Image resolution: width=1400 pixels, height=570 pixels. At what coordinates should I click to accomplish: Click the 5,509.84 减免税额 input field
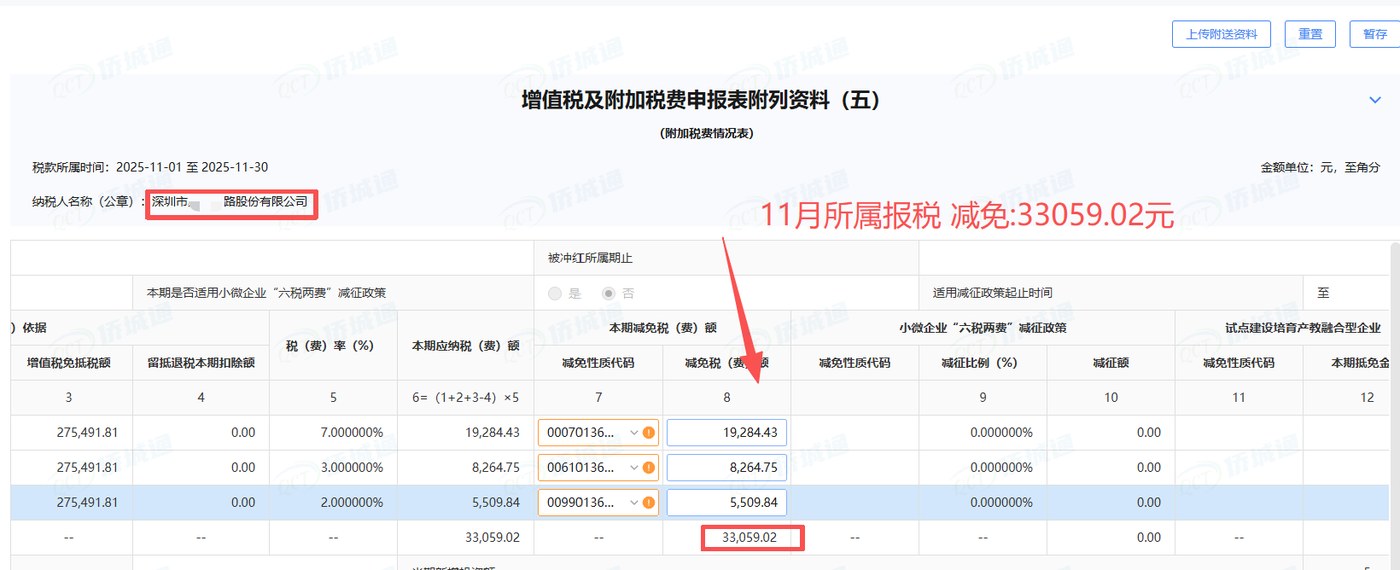(x=727, y=501)
